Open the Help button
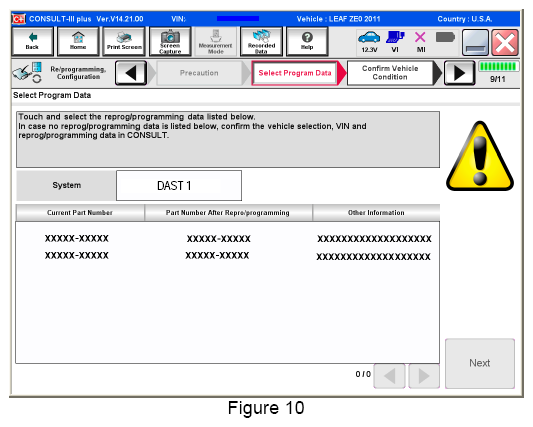The height and width of the screenshot is (427, 533). pyautogui.click(x=307, y=41)
